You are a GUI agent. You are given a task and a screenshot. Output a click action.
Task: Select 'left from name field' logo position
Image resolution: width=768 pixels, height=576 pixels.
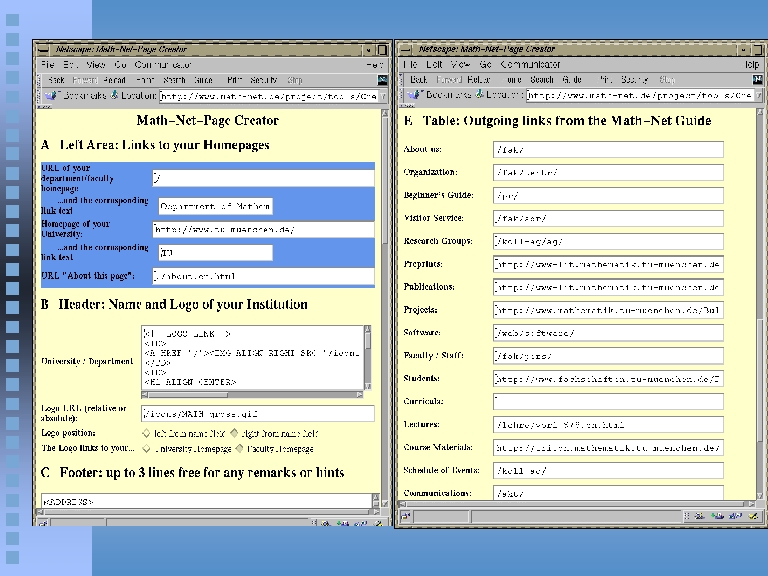(147, 433)
